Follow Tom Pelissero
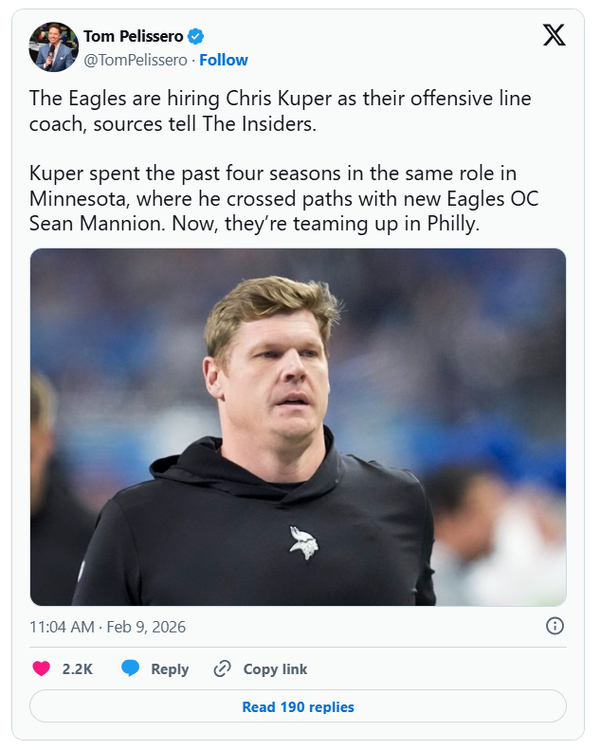 pyautogui.click(x=224, y=60)
